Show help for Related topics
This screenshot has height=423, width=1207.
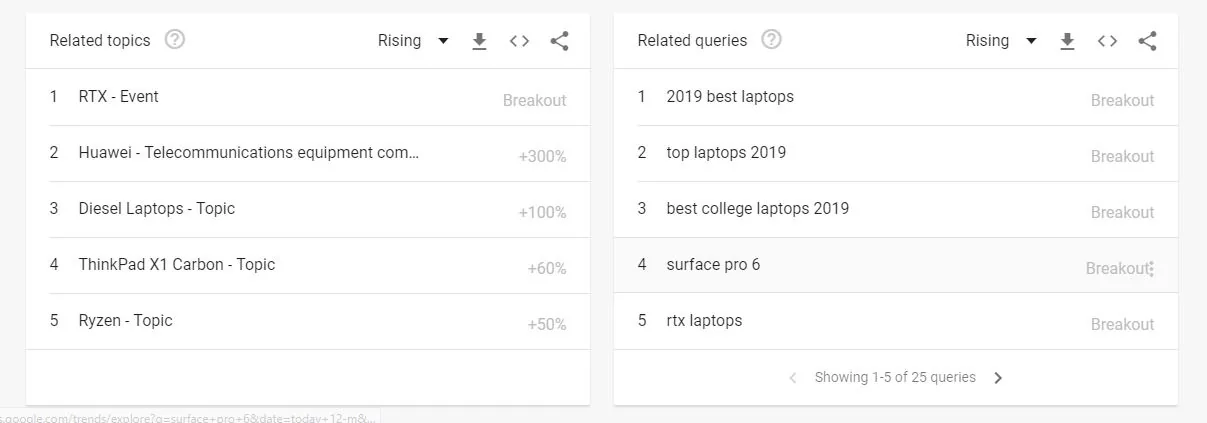pyautogui.click(x=176, y=40)
